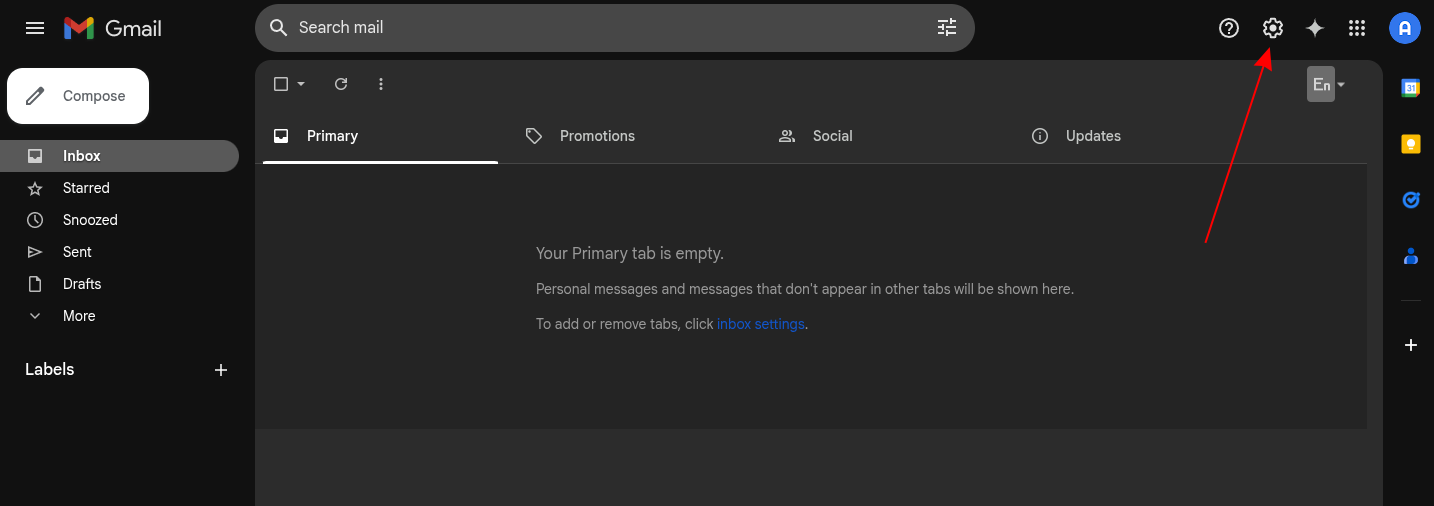Open Settings gear icon
The image size is (1434, 506).
point(1272,28)
